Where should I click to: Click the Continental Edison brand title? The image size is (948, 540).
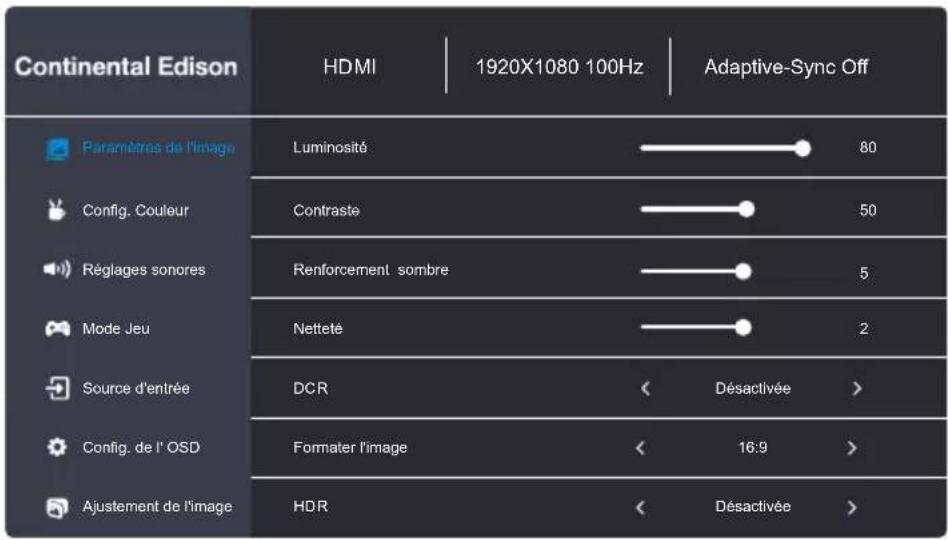pyautogui.click(x=126, y=67)
